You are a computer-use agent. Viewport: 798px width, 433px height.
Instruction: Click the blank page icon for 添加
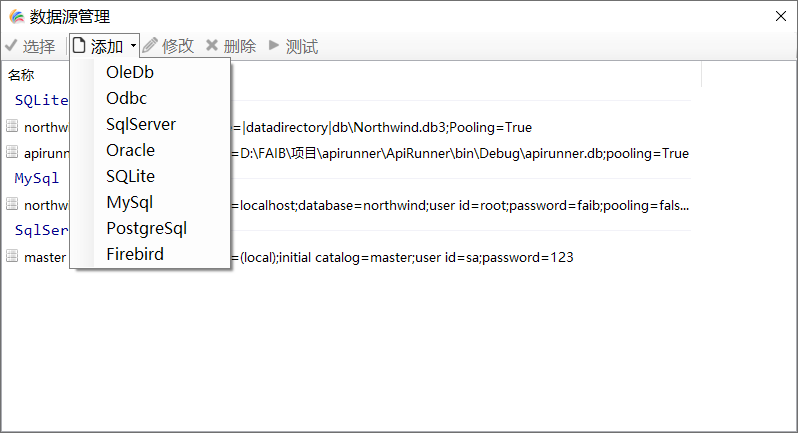coord(79,46)
